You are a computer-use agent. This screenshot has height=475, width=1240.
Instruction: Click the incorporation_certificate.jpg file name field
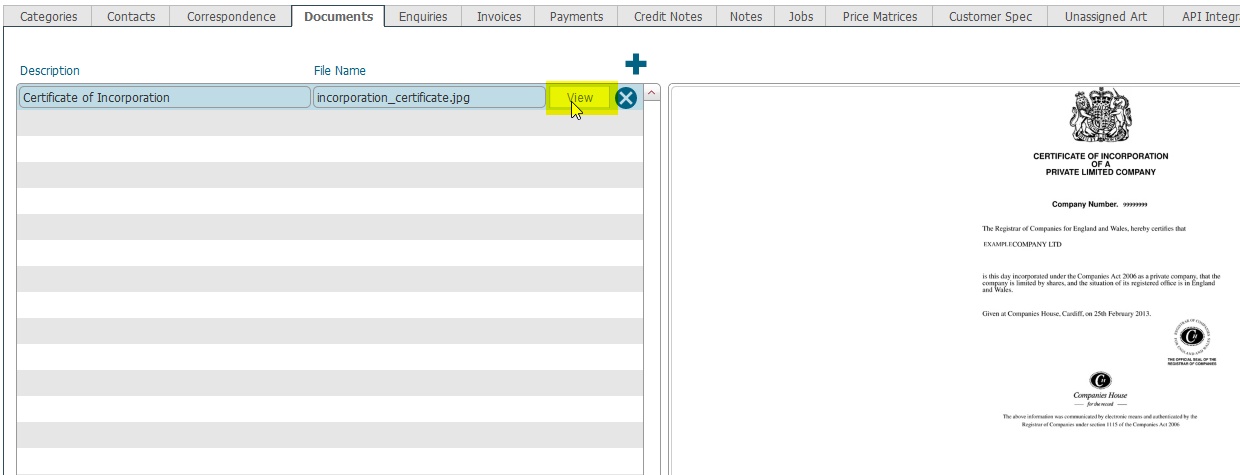click(x=429, y=98)
